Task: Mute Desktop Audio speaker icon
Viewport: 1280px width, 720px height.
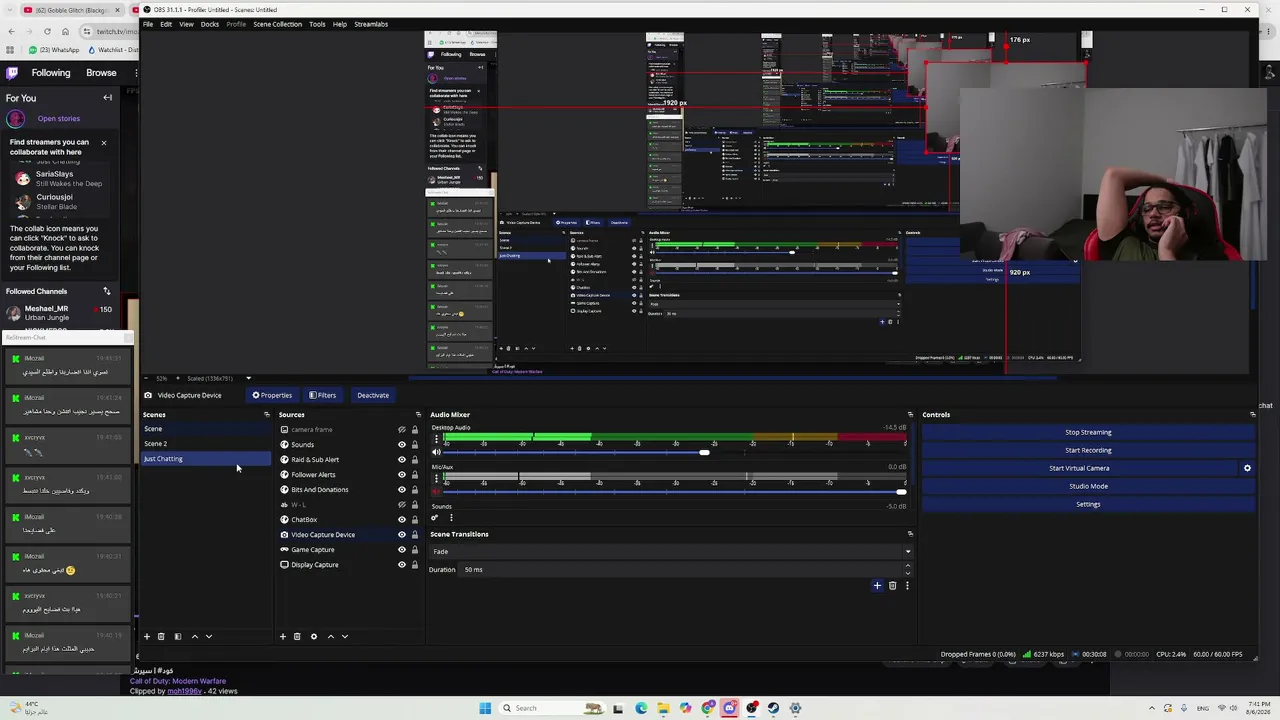Action: coord(436,452)
